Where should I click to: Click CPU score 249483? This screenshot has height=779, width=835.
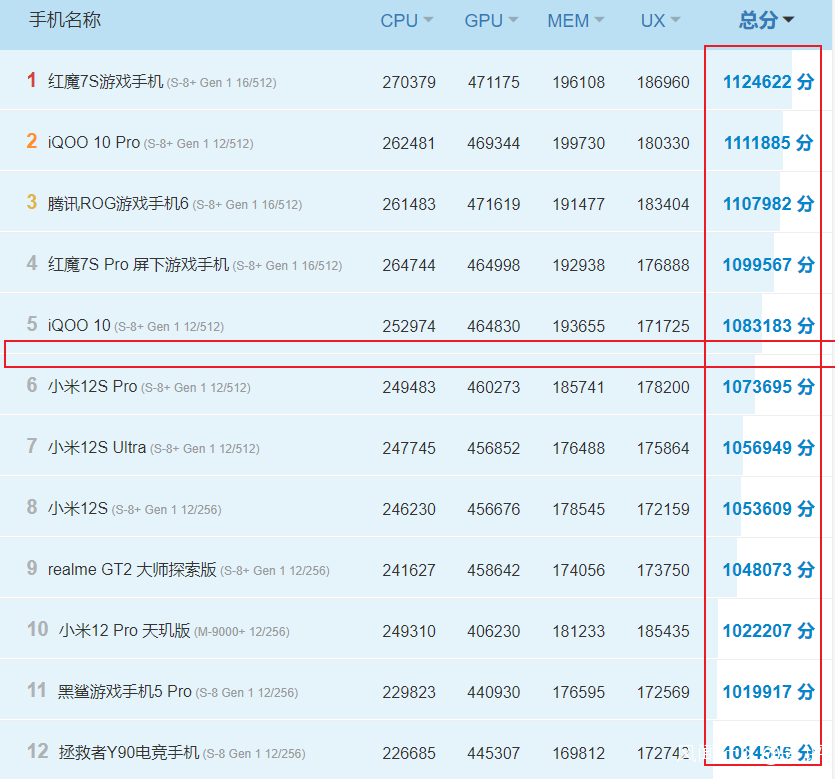408,387
